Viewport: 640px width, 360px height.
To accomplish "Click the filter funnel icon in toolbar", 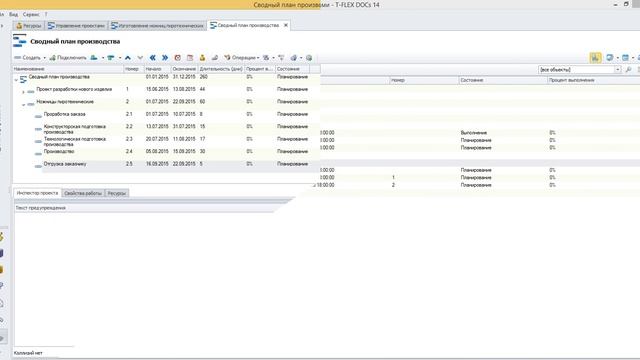I will 281,58.
